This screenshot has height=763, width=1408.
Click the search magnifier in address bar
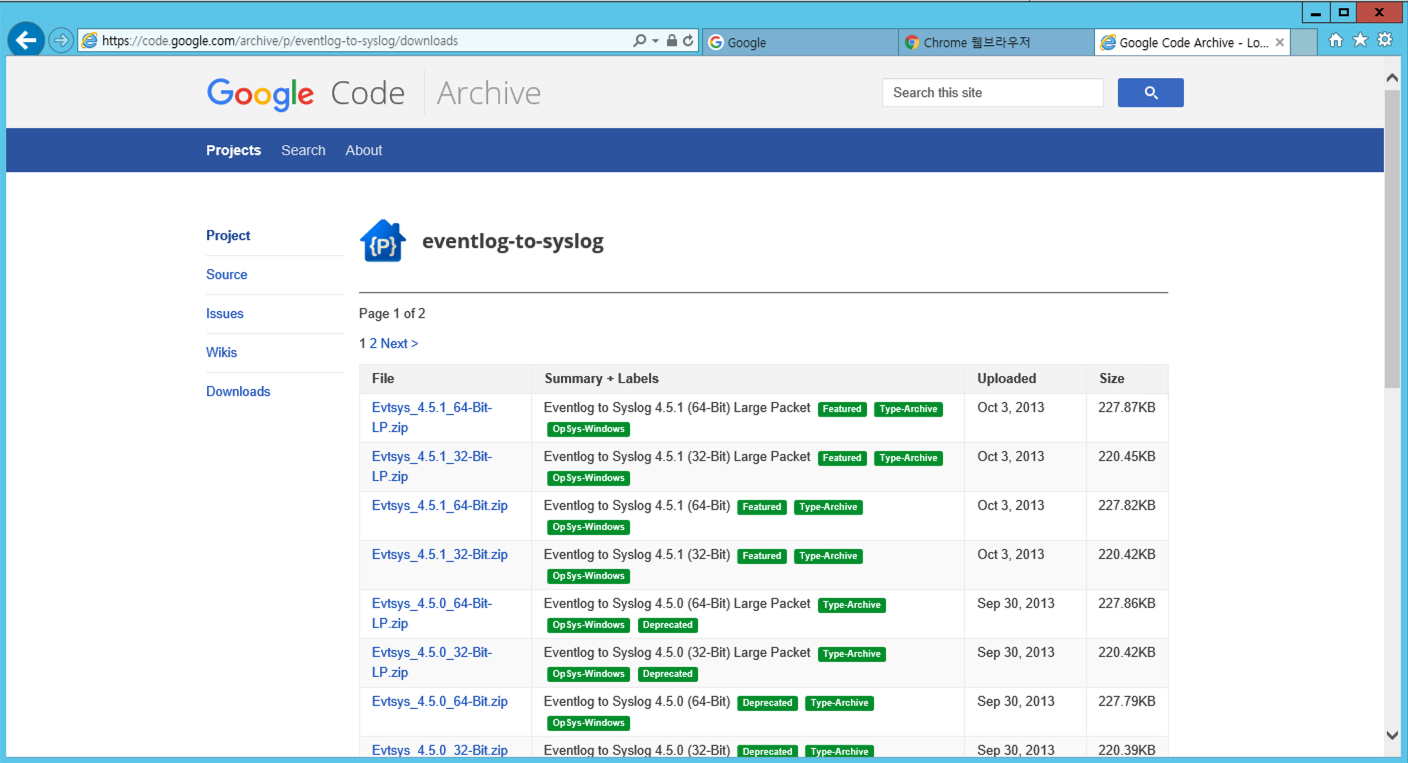pyautogui.click(x=640, y=41)
